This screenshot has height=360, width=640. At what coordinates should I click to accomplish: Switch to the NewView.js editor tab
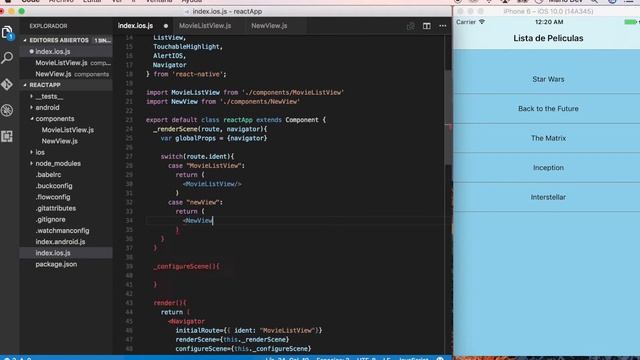coord(269,26)
